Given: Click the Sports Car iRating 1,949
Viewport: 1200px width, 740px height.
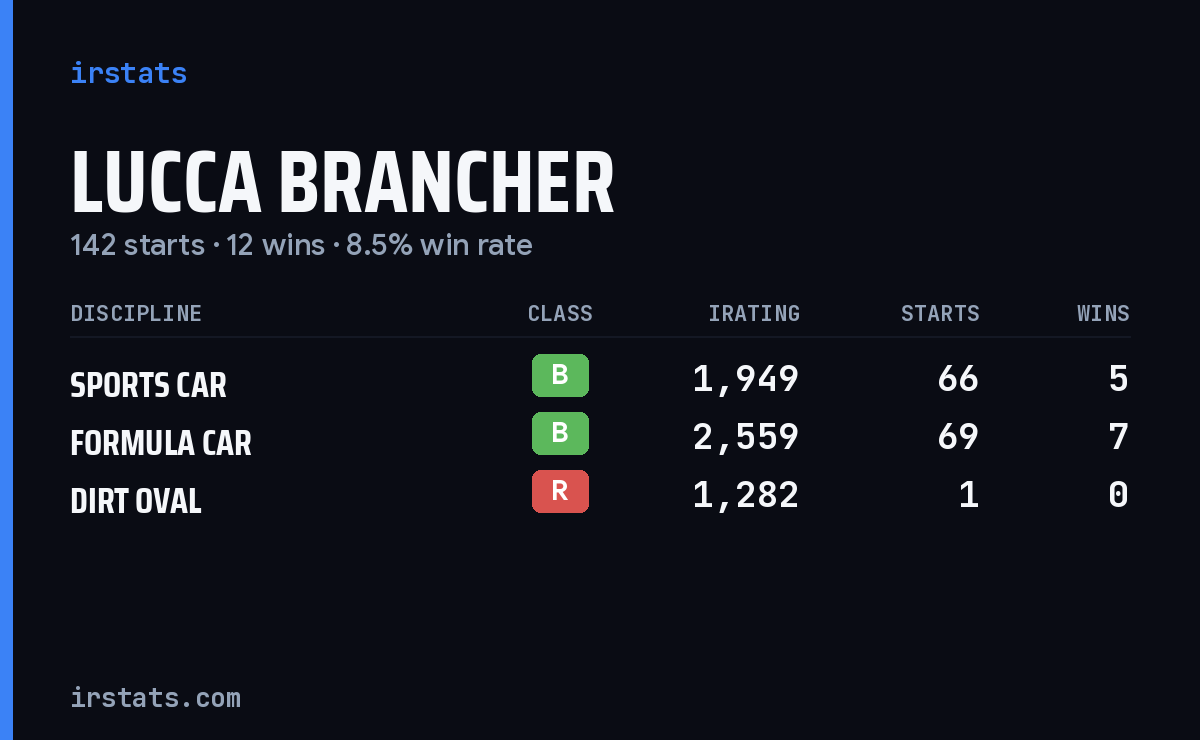Looking at the screenshot, I should (746, 379).
